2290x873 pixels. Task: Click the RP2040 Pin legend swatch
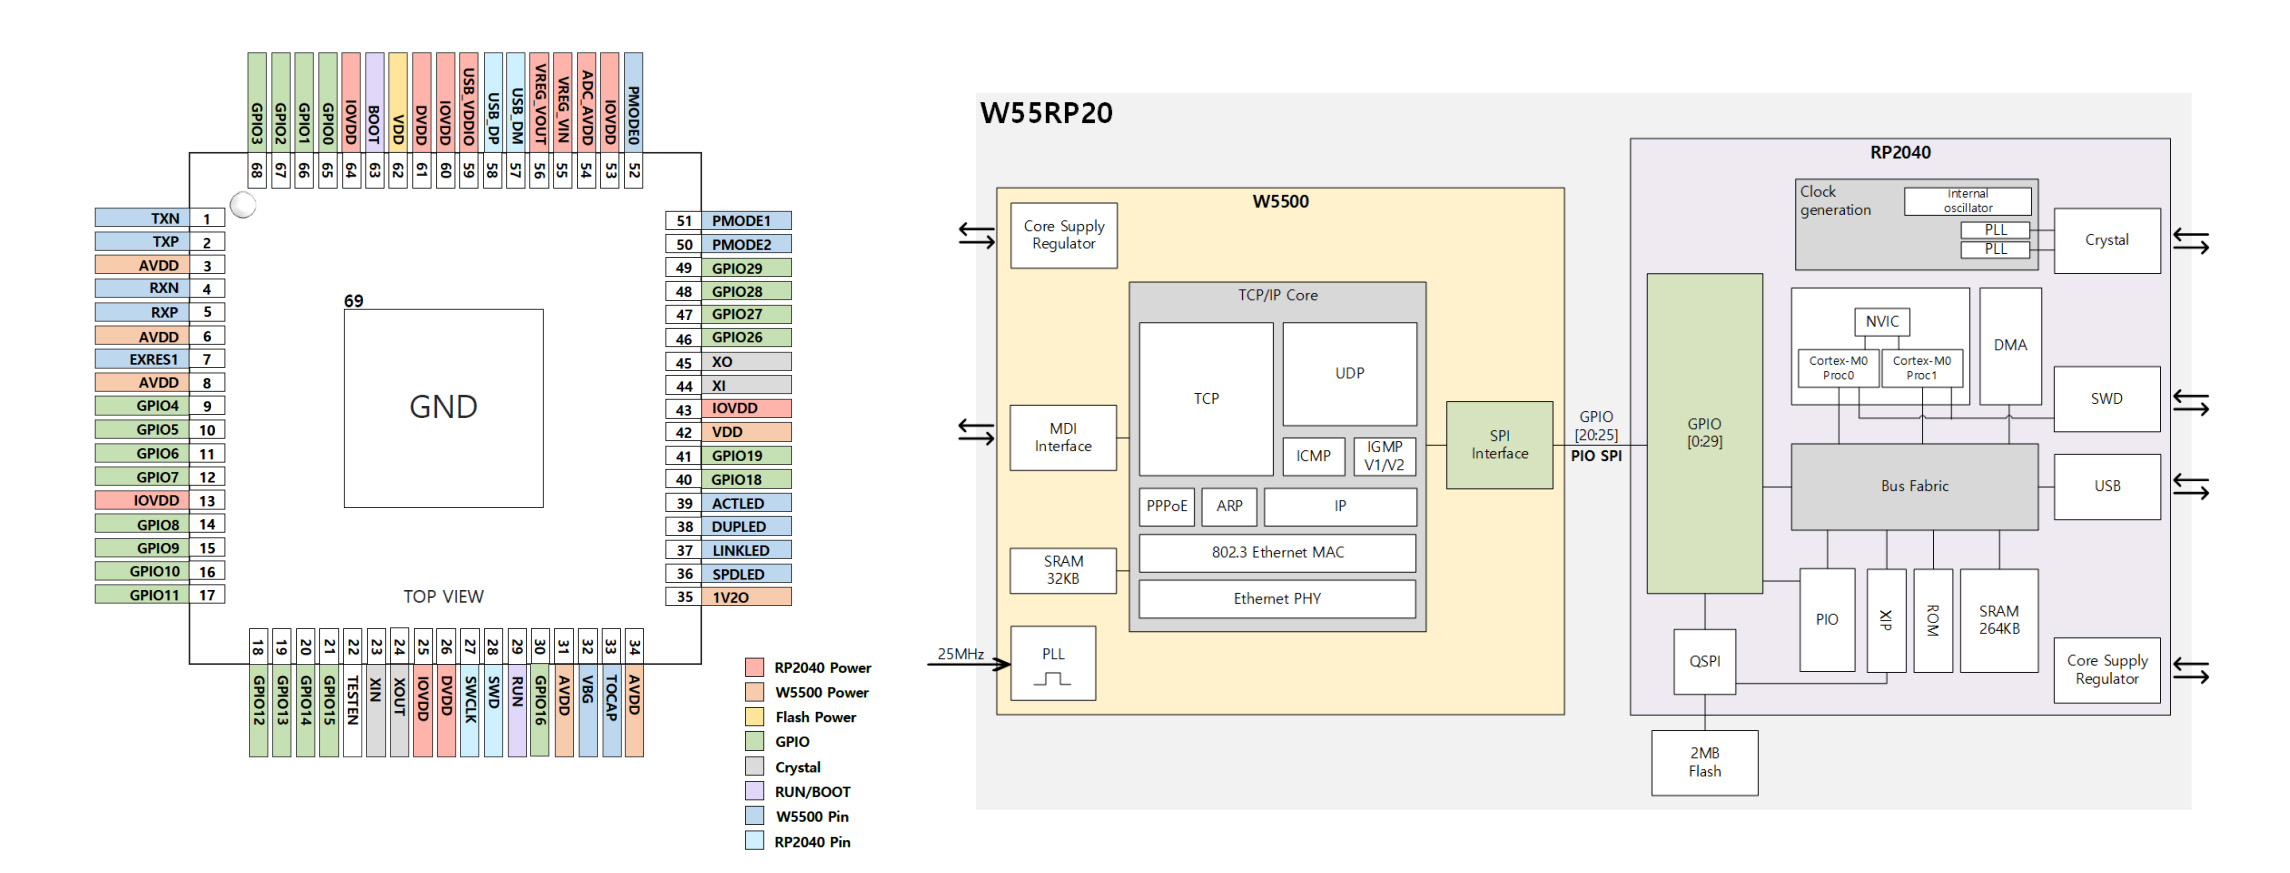[754, 841]
